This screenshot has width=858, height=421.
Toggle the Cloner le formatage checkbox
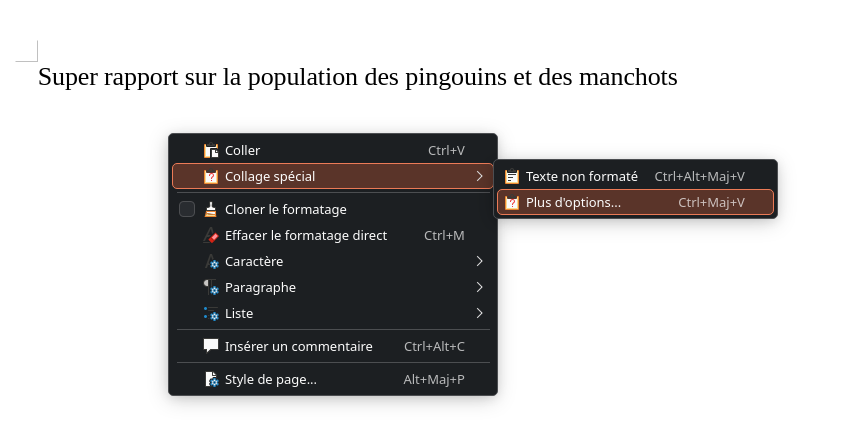click(x=187, y=209)
